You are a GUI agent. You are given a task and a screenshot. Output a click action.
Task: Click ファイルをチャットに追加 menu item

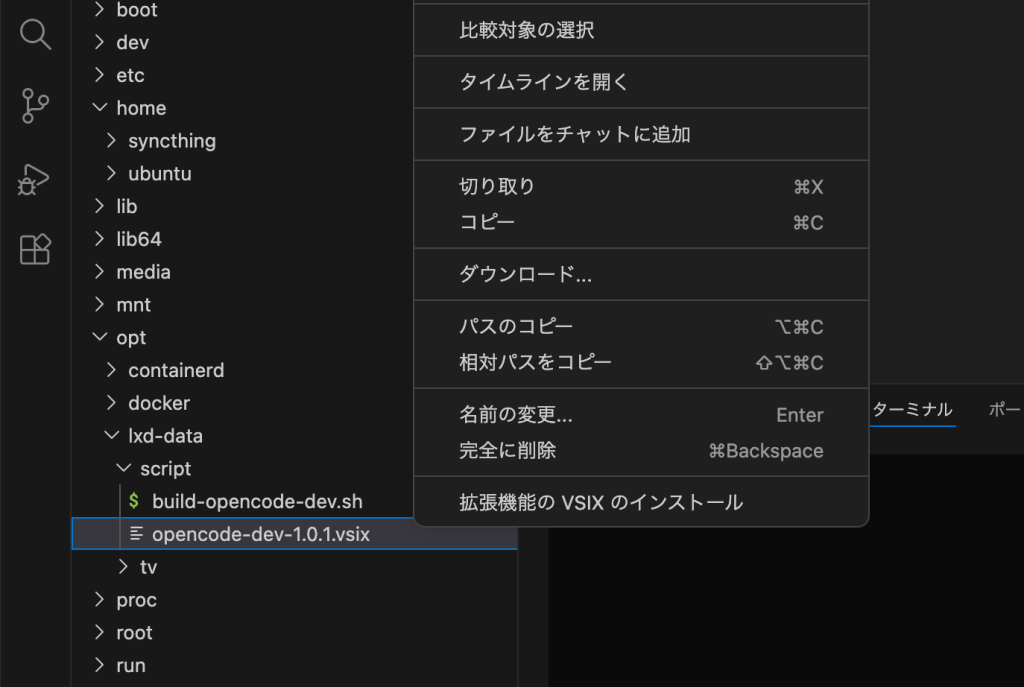[x=574, y=134]
